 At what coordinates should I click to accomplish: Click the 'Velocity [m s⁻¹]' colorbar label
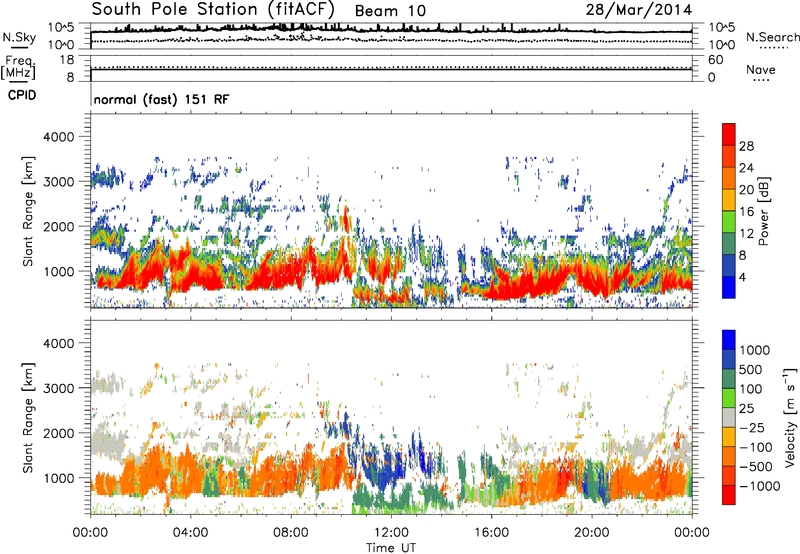[790, 417]
